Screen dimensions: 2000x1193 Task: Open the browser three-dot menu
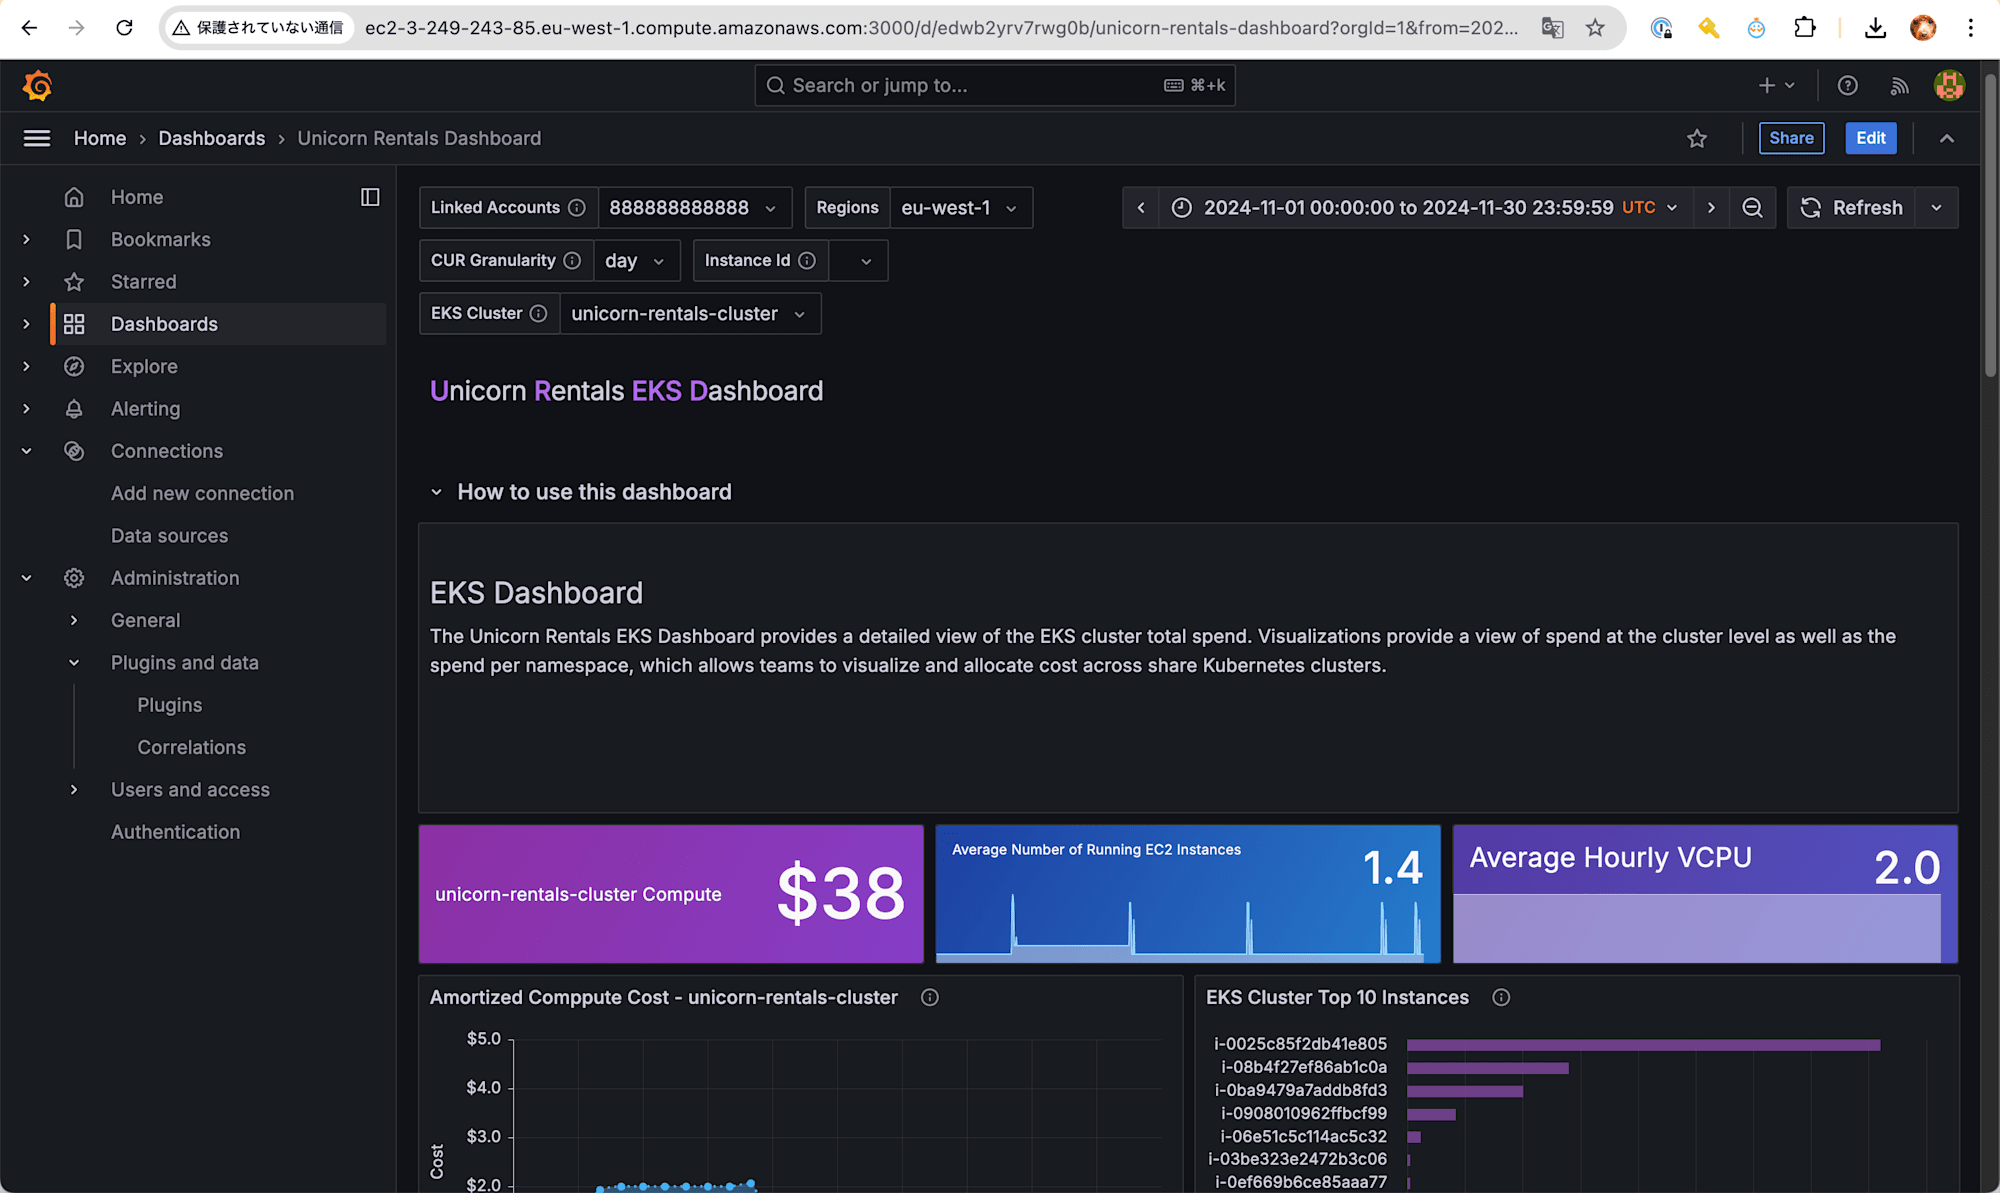(x=1971, y=28)
